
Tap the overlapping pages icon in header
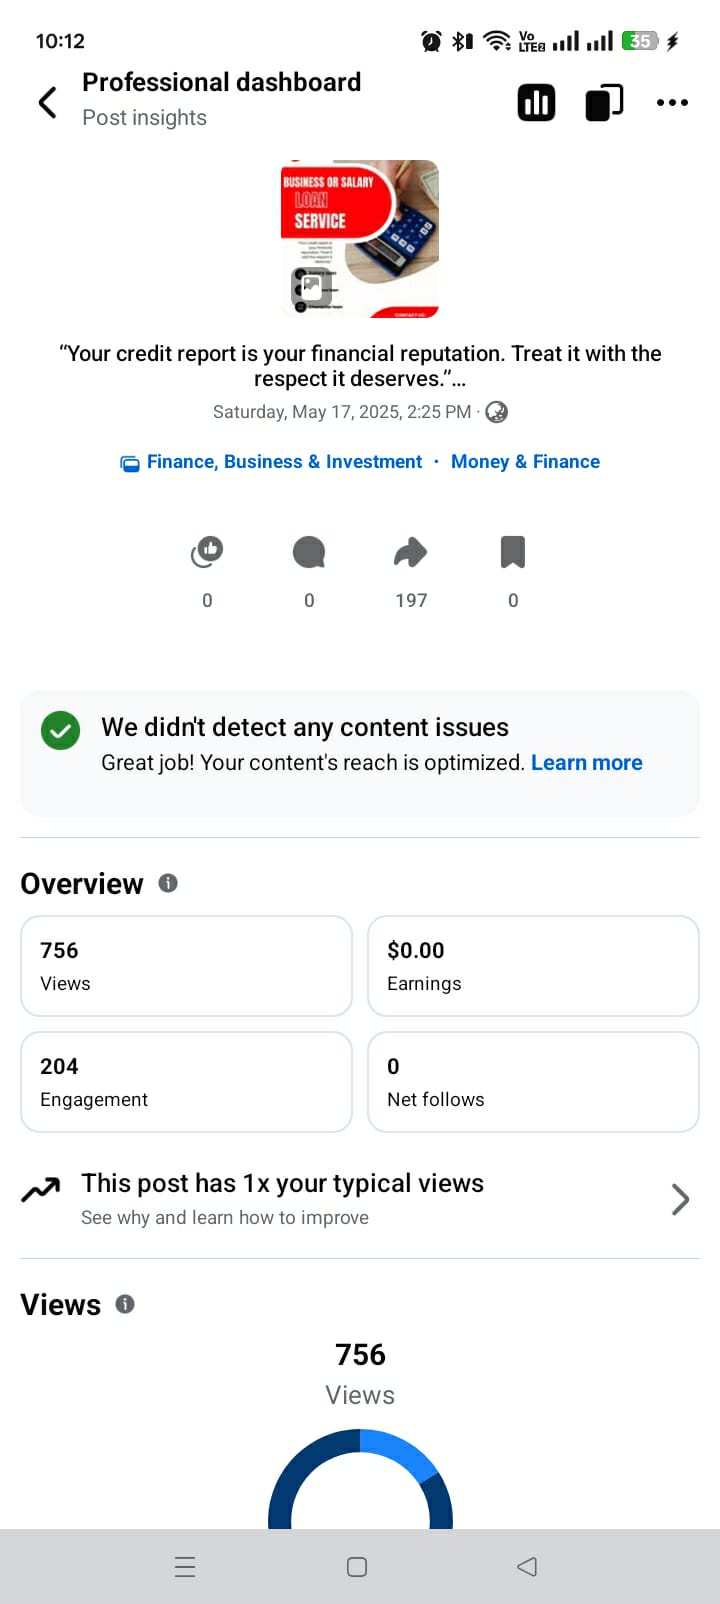point(604,102)
